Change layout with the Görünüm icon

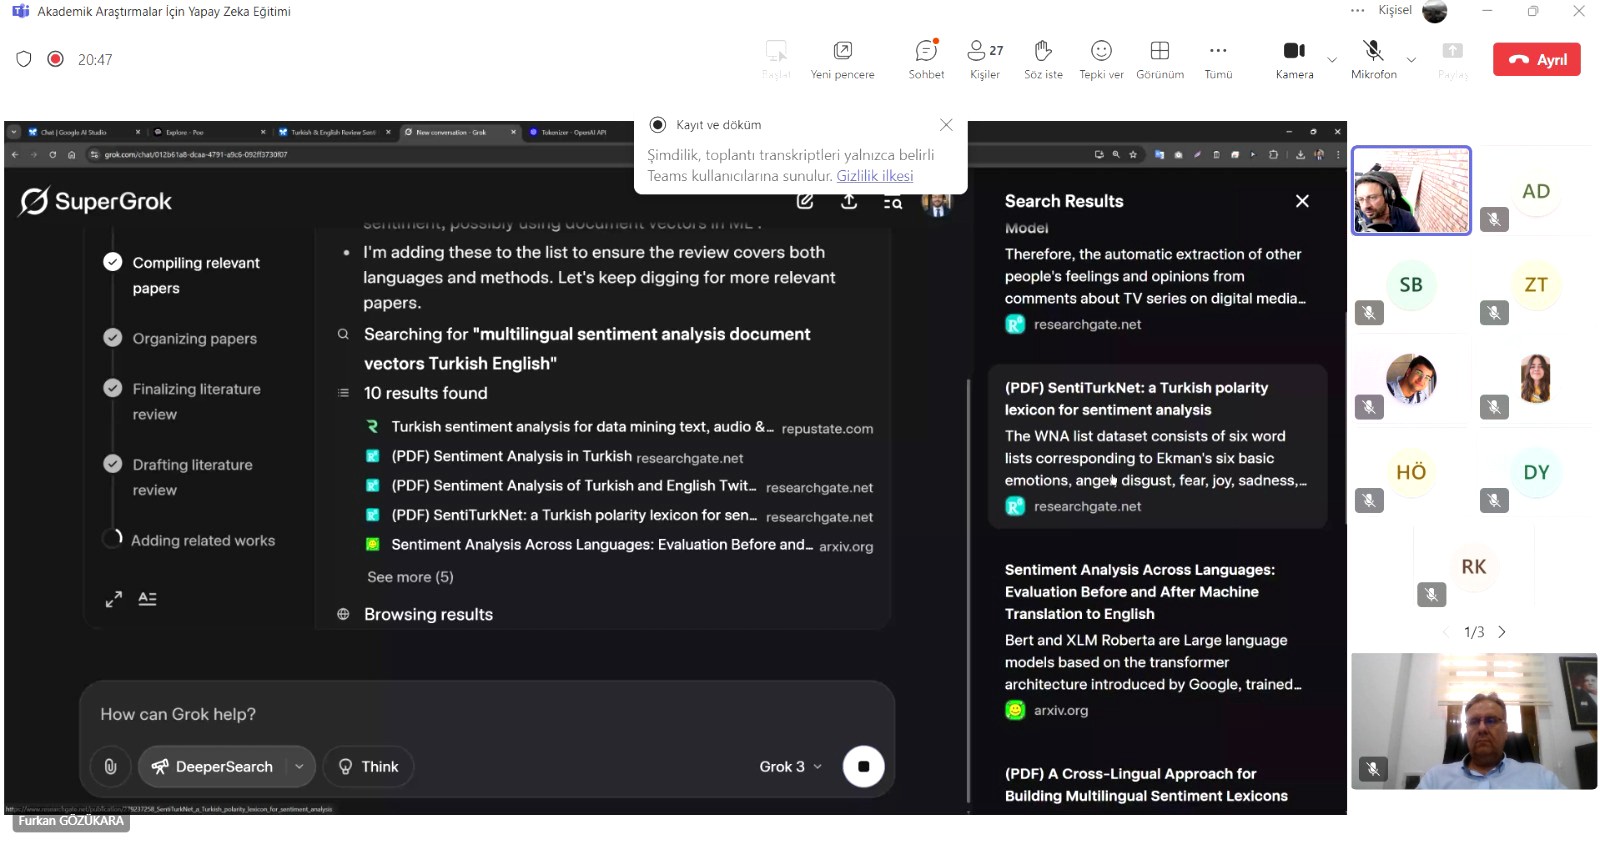click(1160, 58)
